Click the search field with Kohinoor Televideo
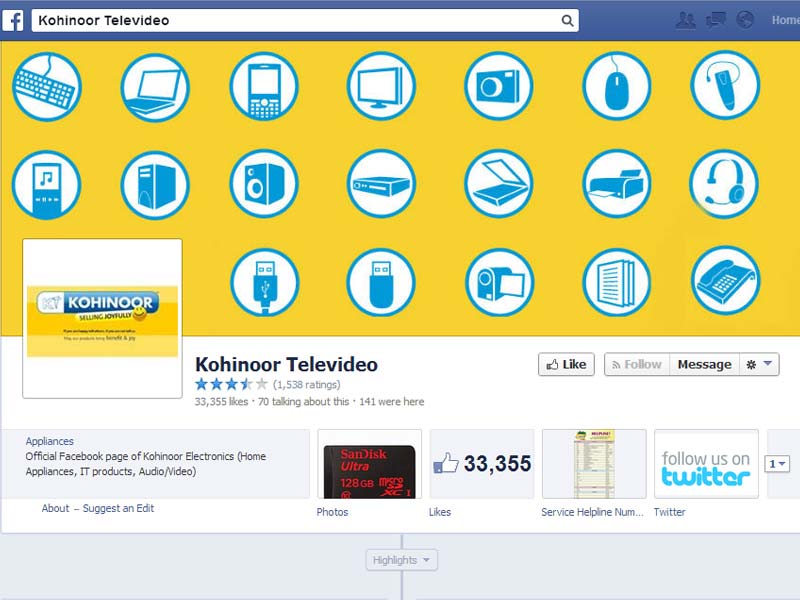Screen dimensions: 800x600 point(305,20)
